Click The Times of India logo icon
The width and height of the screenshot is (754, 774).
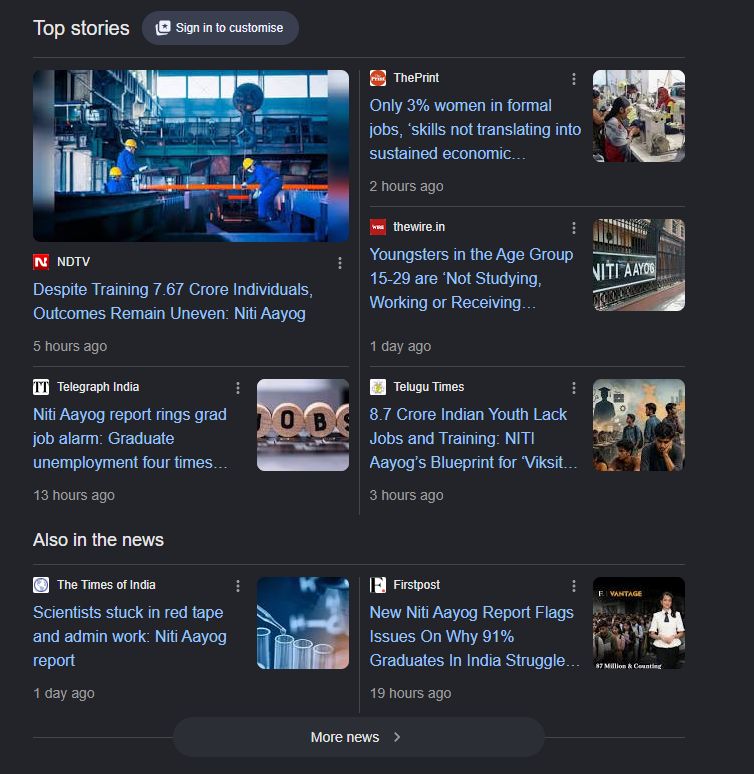tap(41, 585)
